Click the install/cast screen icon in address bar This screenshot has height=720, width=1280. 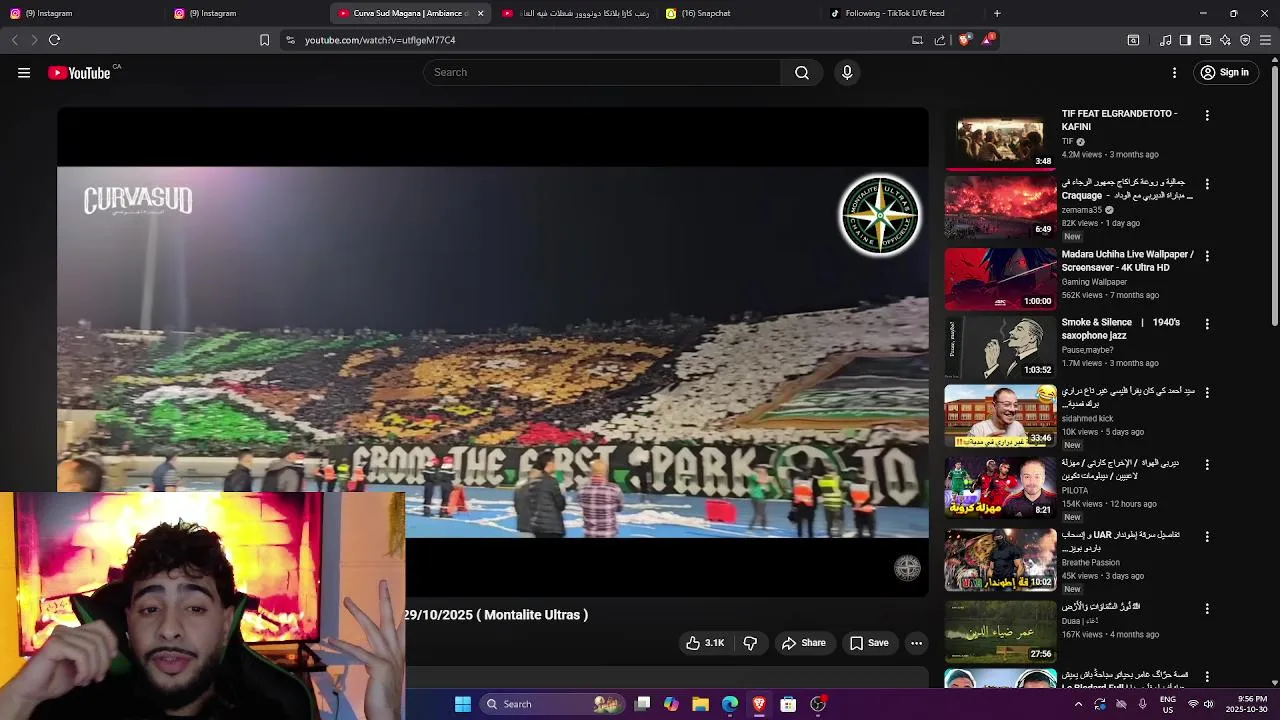917,40
